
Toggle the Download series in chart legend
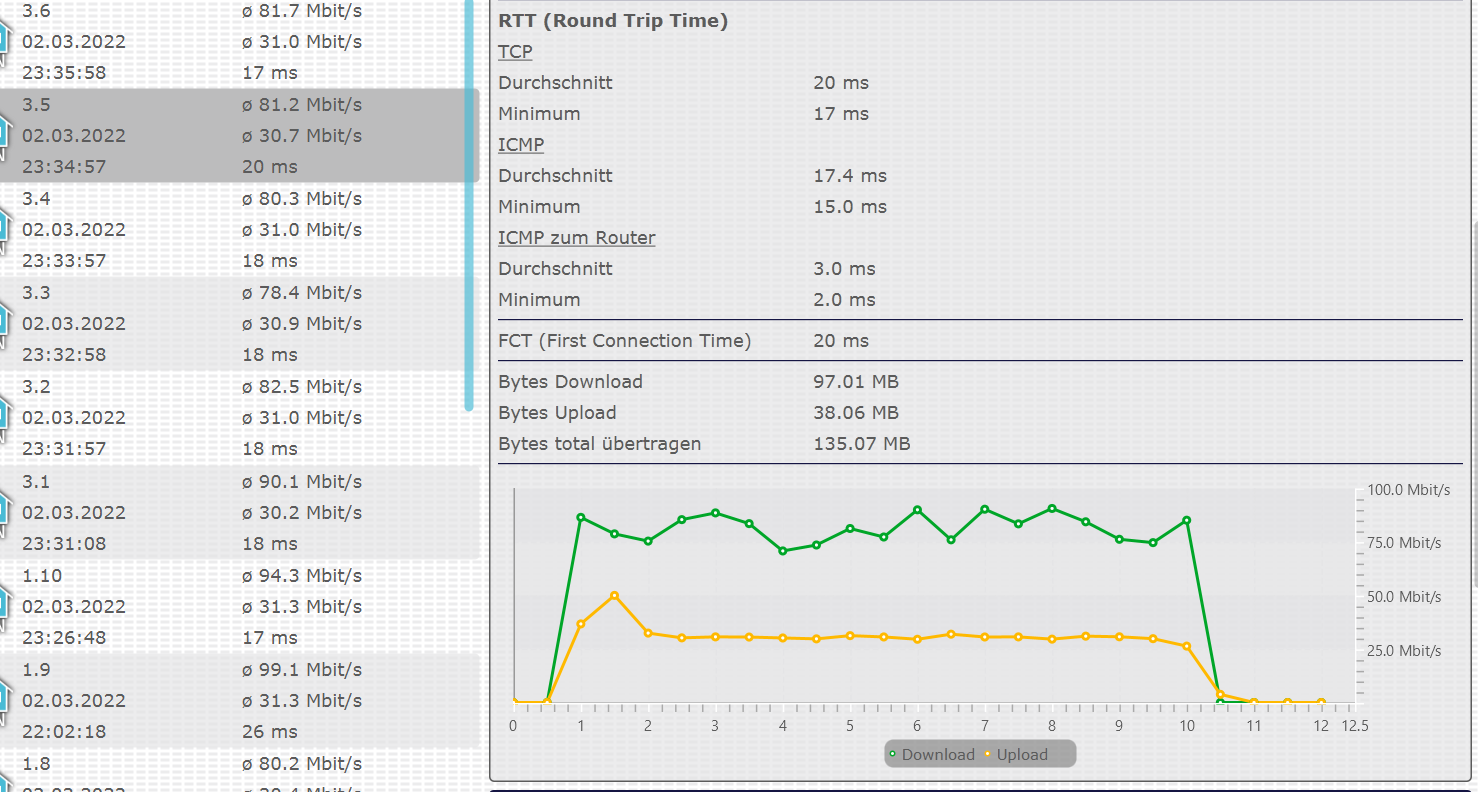coord(931,755)
